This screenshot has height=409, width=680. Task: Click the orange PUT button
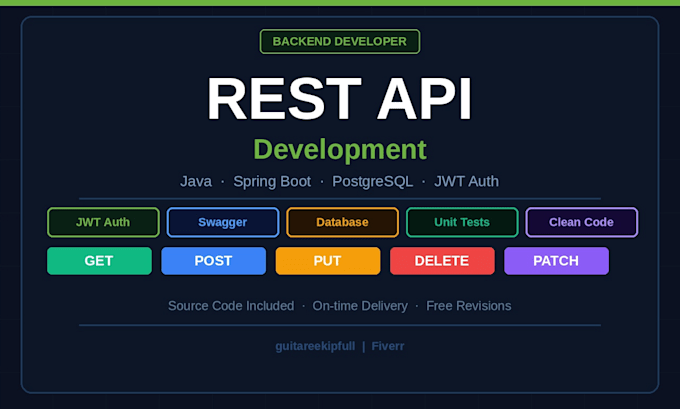328,261
